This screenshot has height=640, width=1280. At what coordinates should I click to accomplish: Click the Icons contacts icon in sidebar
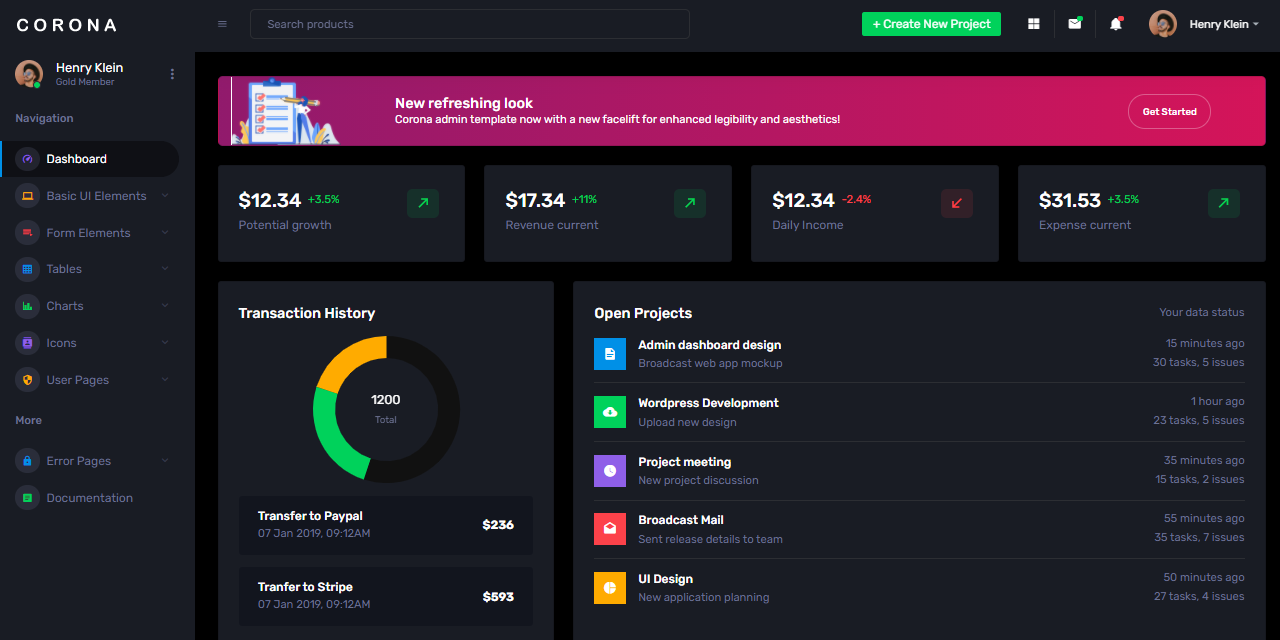click(28, 343)
